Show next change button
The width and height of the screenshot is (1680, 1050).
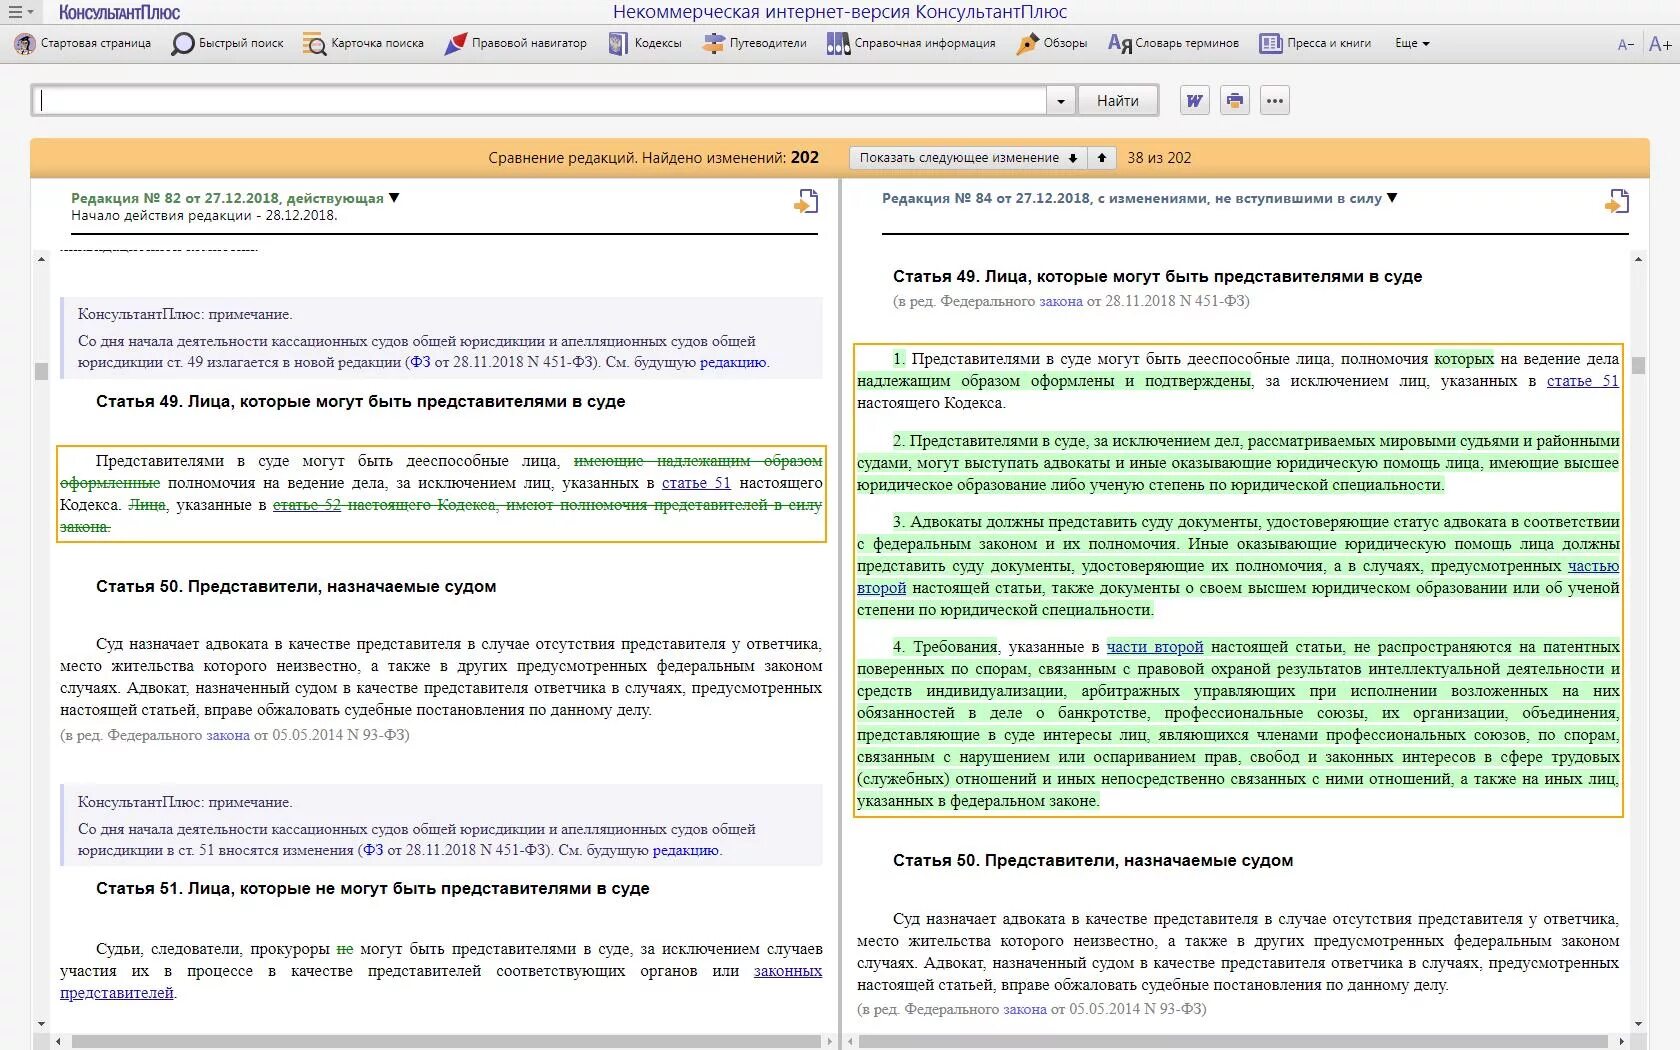pyautogui.click(x=968, y=158)
